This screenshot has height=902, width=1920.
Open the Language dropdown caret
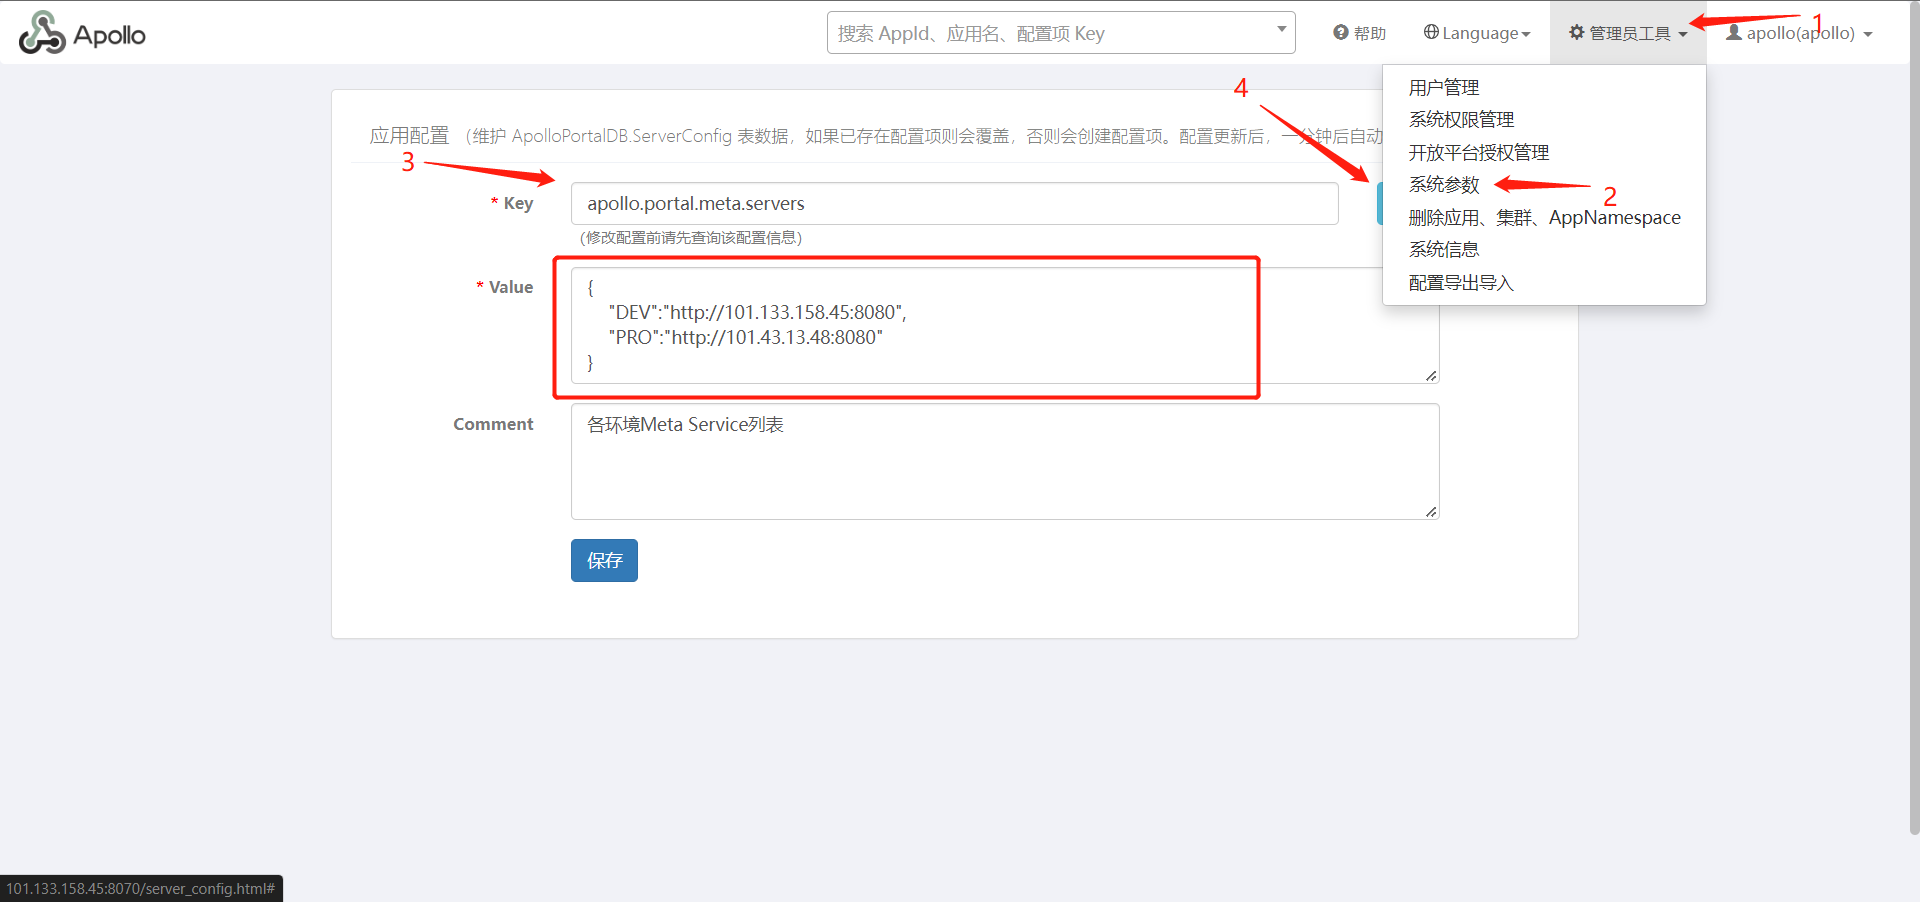pos(1526,35)
